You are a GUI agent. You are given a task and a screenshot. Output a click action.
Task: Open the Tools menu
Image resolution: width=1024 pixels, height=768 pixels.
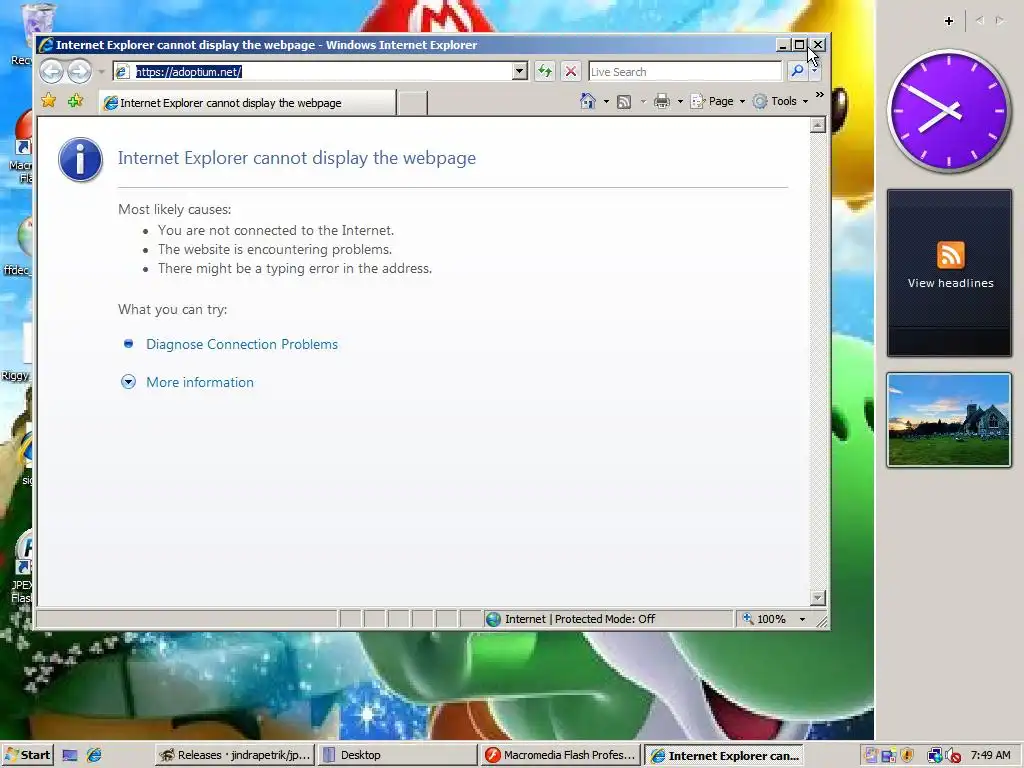(780, 101)
